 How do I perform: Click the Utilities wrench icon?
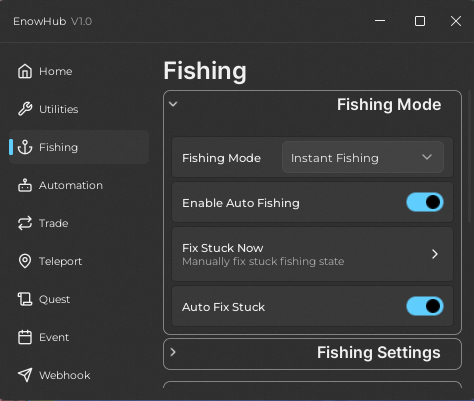point(25,109)
